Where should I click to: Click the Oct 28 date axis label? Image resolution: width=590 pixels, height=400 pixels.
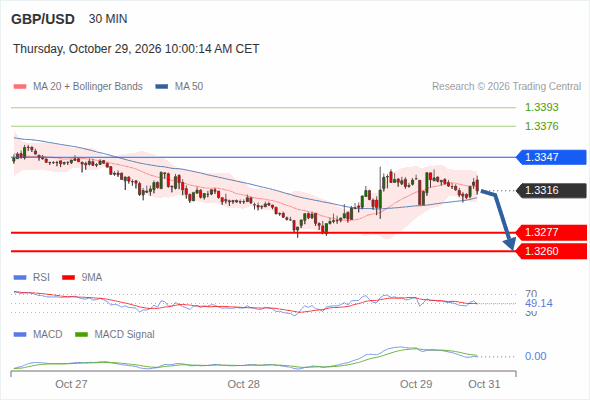243,384
